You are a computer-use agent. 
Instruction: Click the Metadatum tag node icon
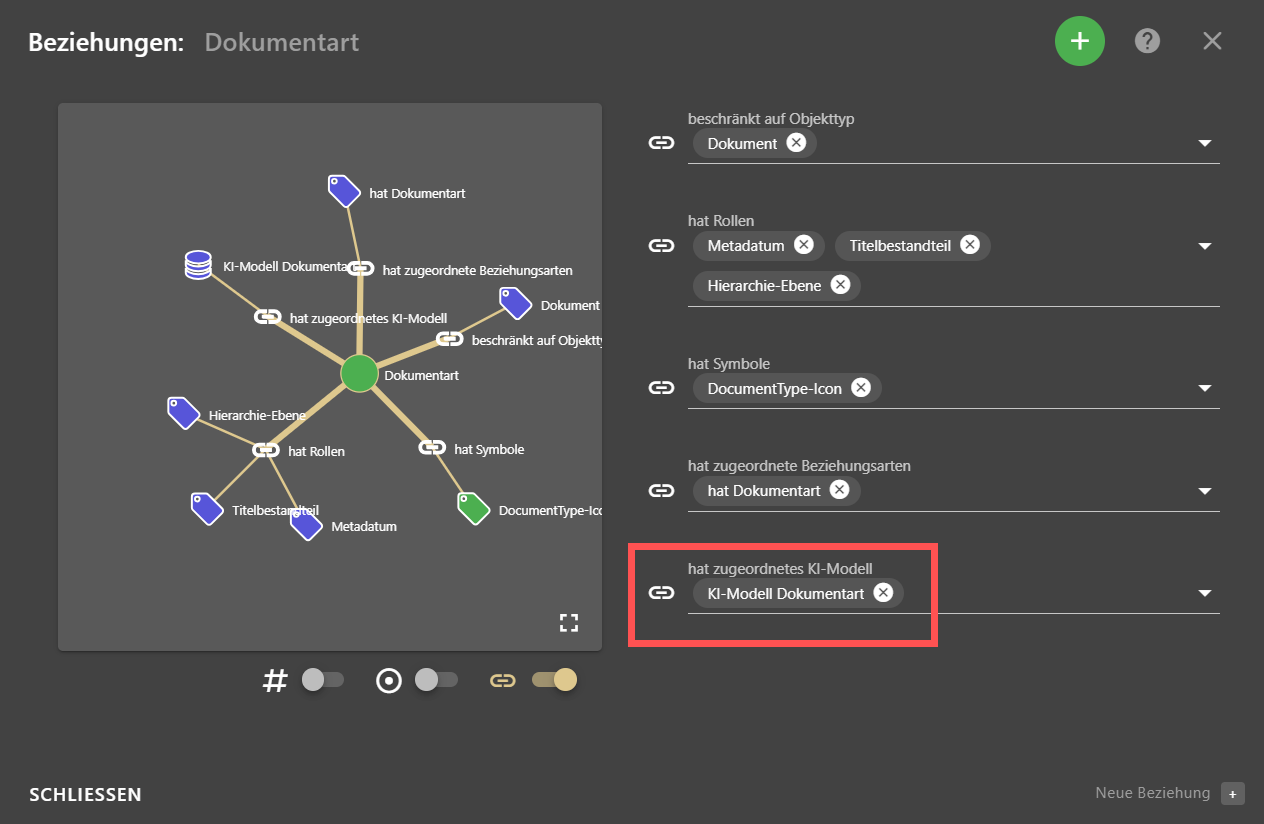(306, 524)
